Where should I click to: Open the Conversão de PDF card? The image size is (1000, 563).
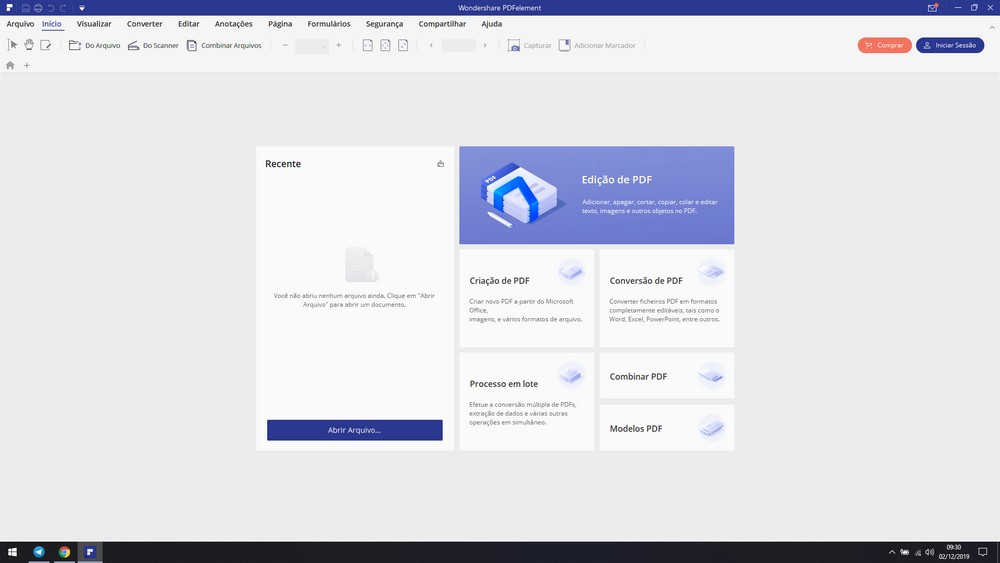tap(666, 298)
